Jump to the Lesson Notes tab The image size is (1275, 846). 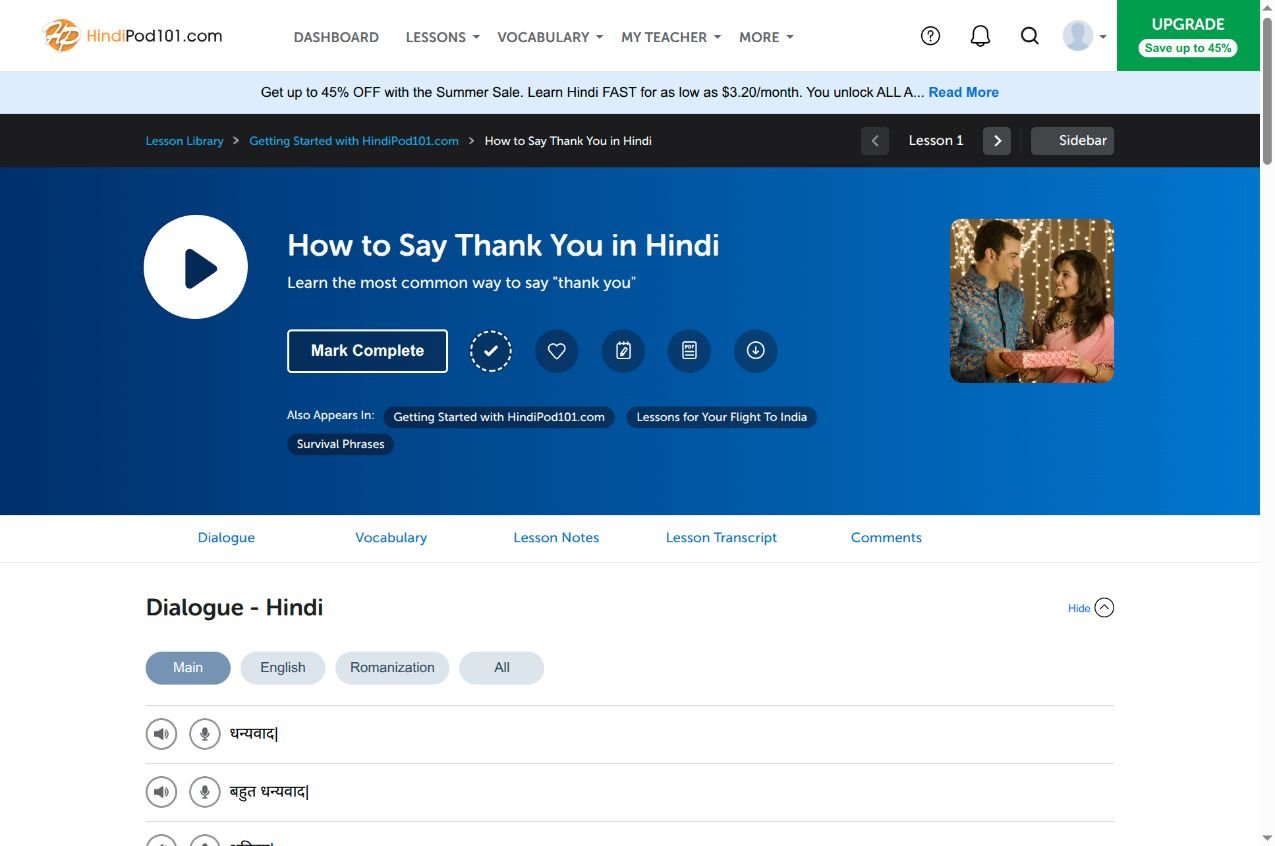[x=556, y=538]
